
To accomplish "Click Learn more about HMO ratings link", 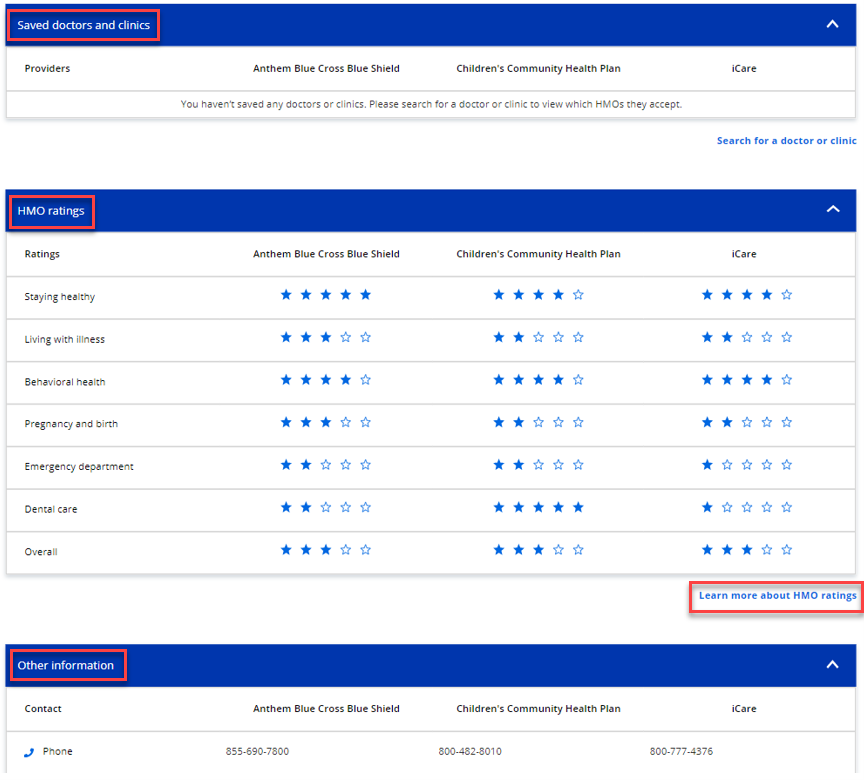I will click(x=777, y=596).
